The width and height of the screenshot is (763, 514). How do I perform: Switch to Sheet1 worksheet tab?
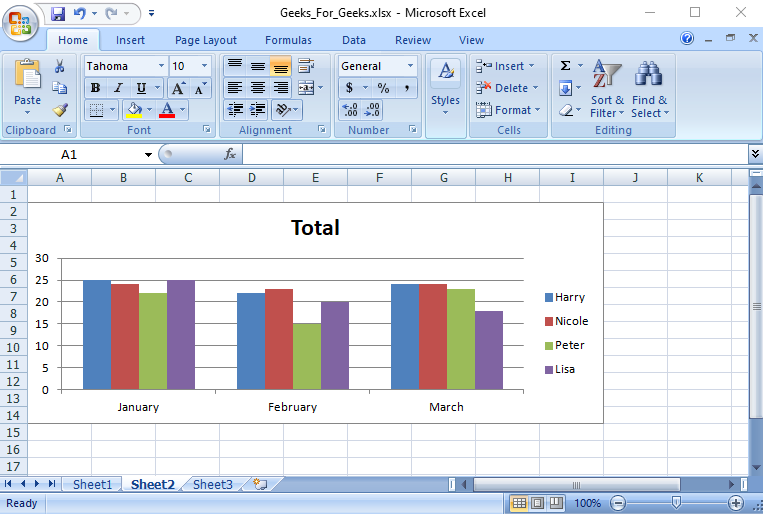(x=92, y=484)
